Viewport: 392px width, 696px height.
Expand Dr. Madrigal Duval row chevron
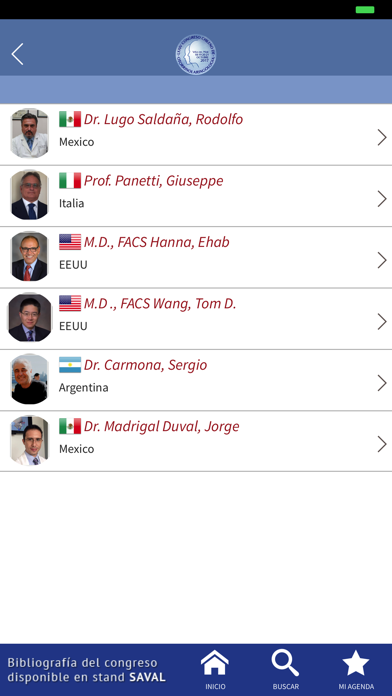(382, 444)
